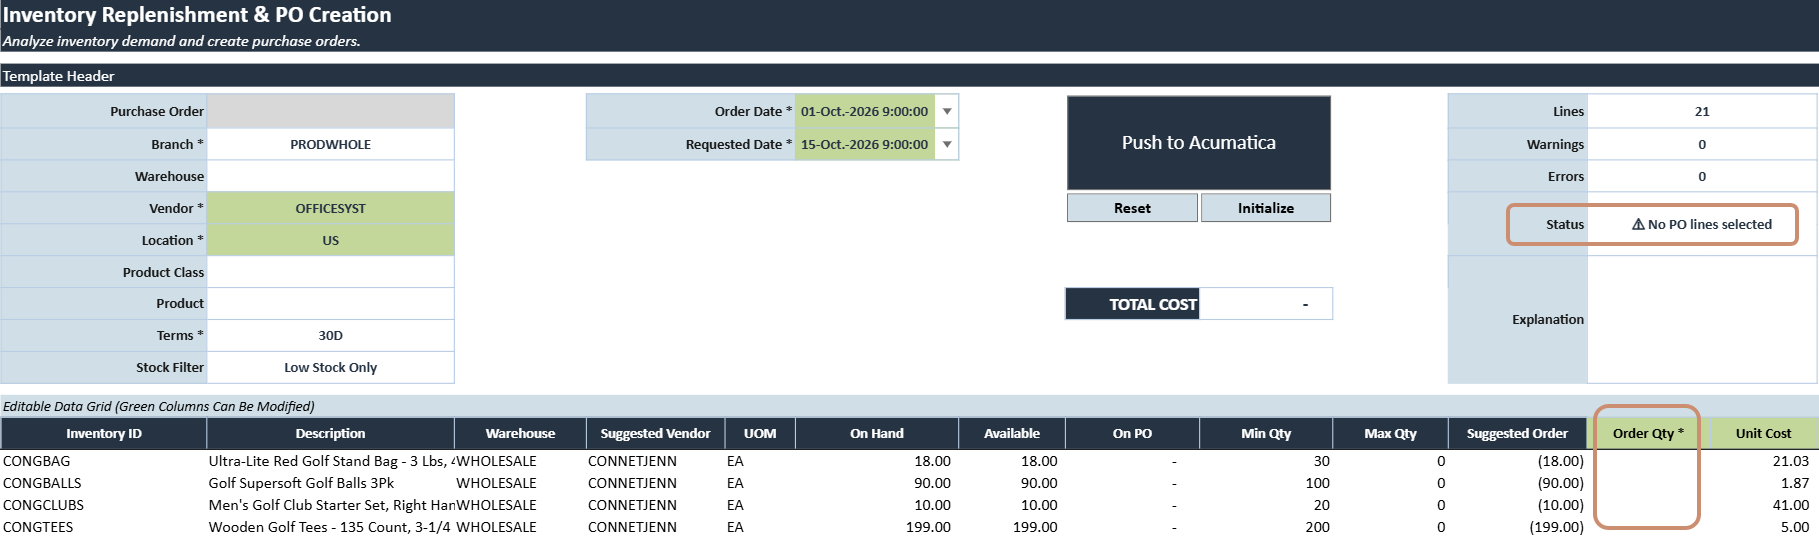Screen dimensions: 1819x539
Task: Select the CONGTEES inventory ID cell
Action: coord(104,527)
